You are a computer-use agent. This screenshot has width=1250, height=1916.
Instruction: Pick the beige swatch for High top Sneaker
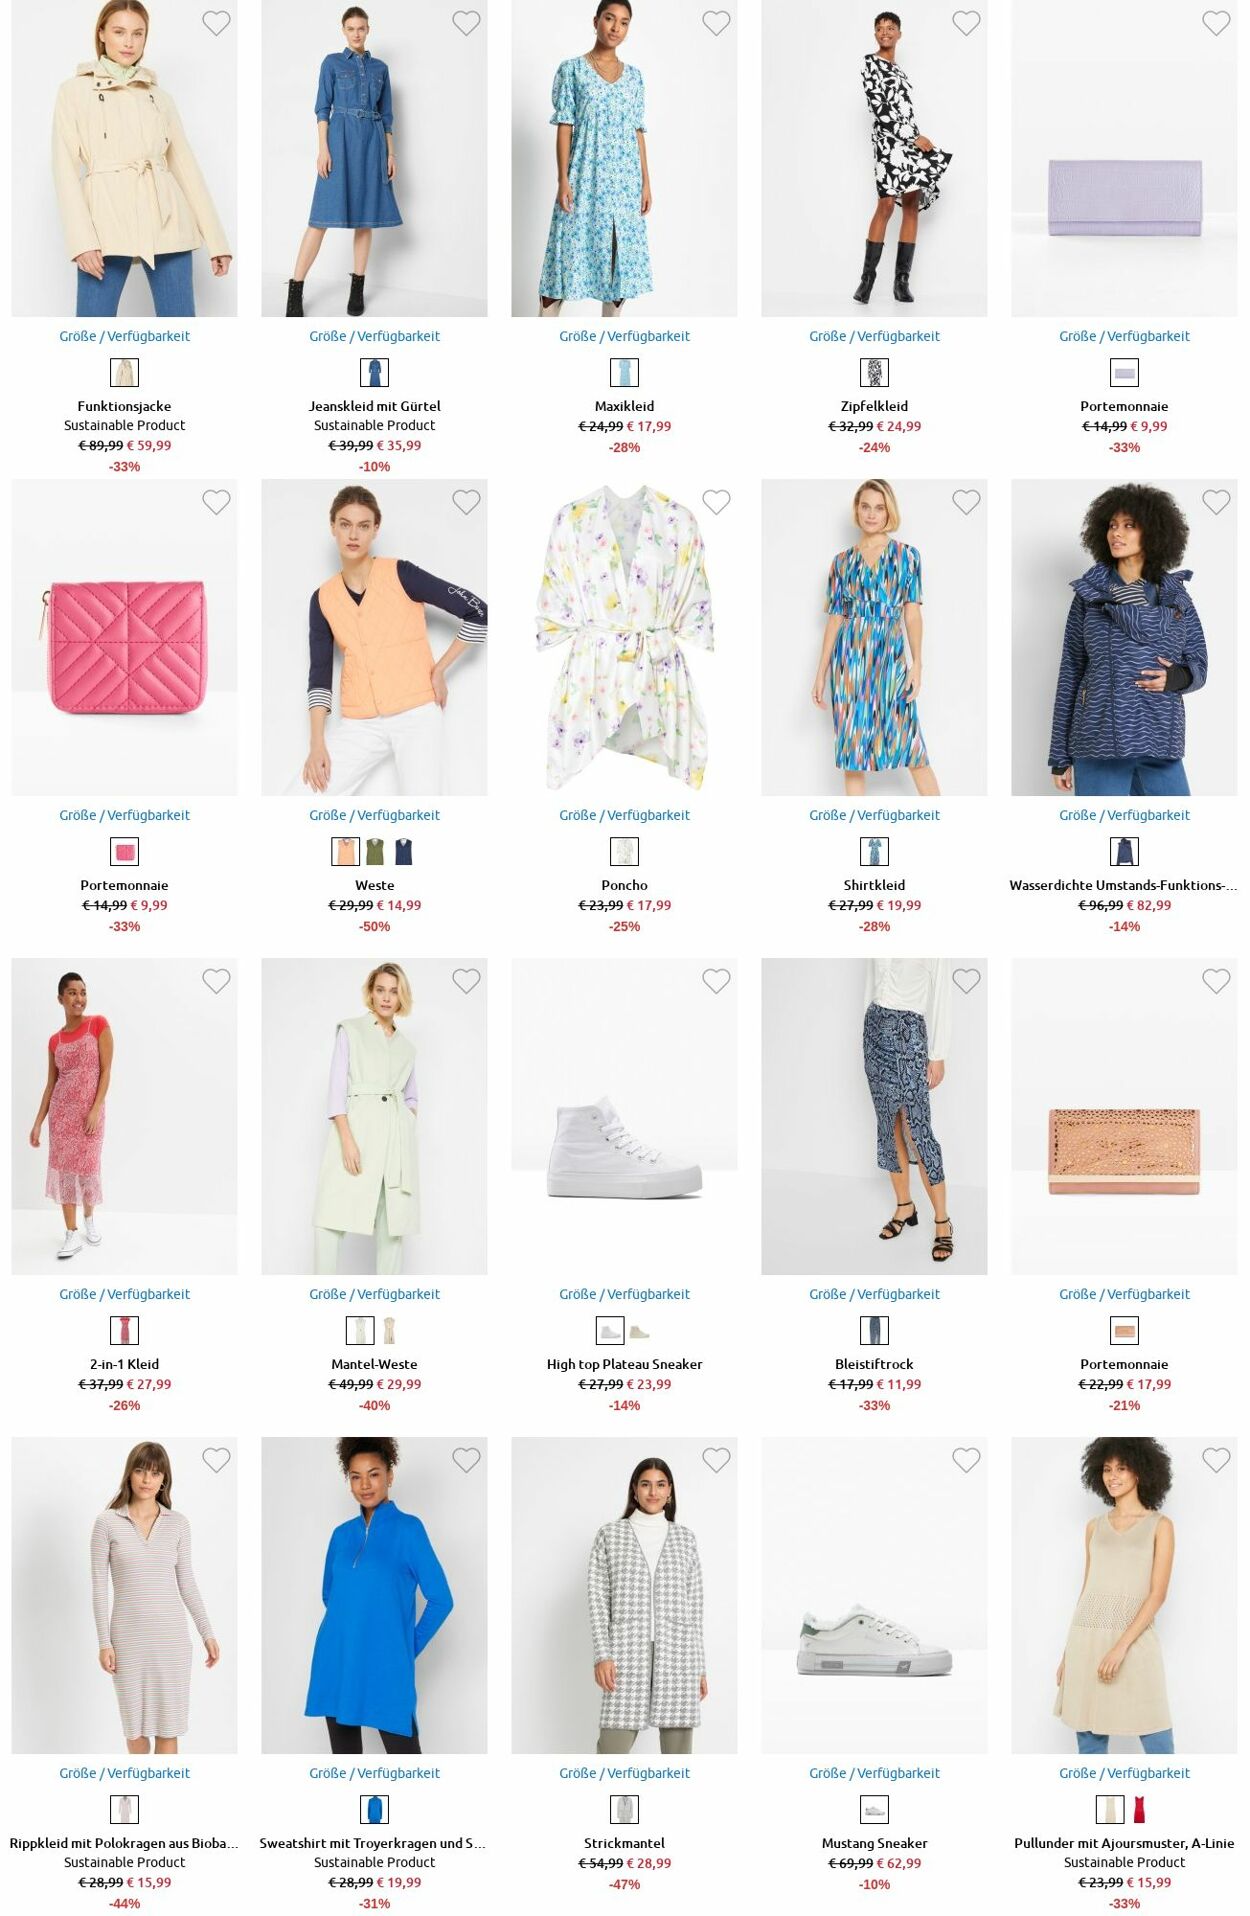[x=639, y=1331]
